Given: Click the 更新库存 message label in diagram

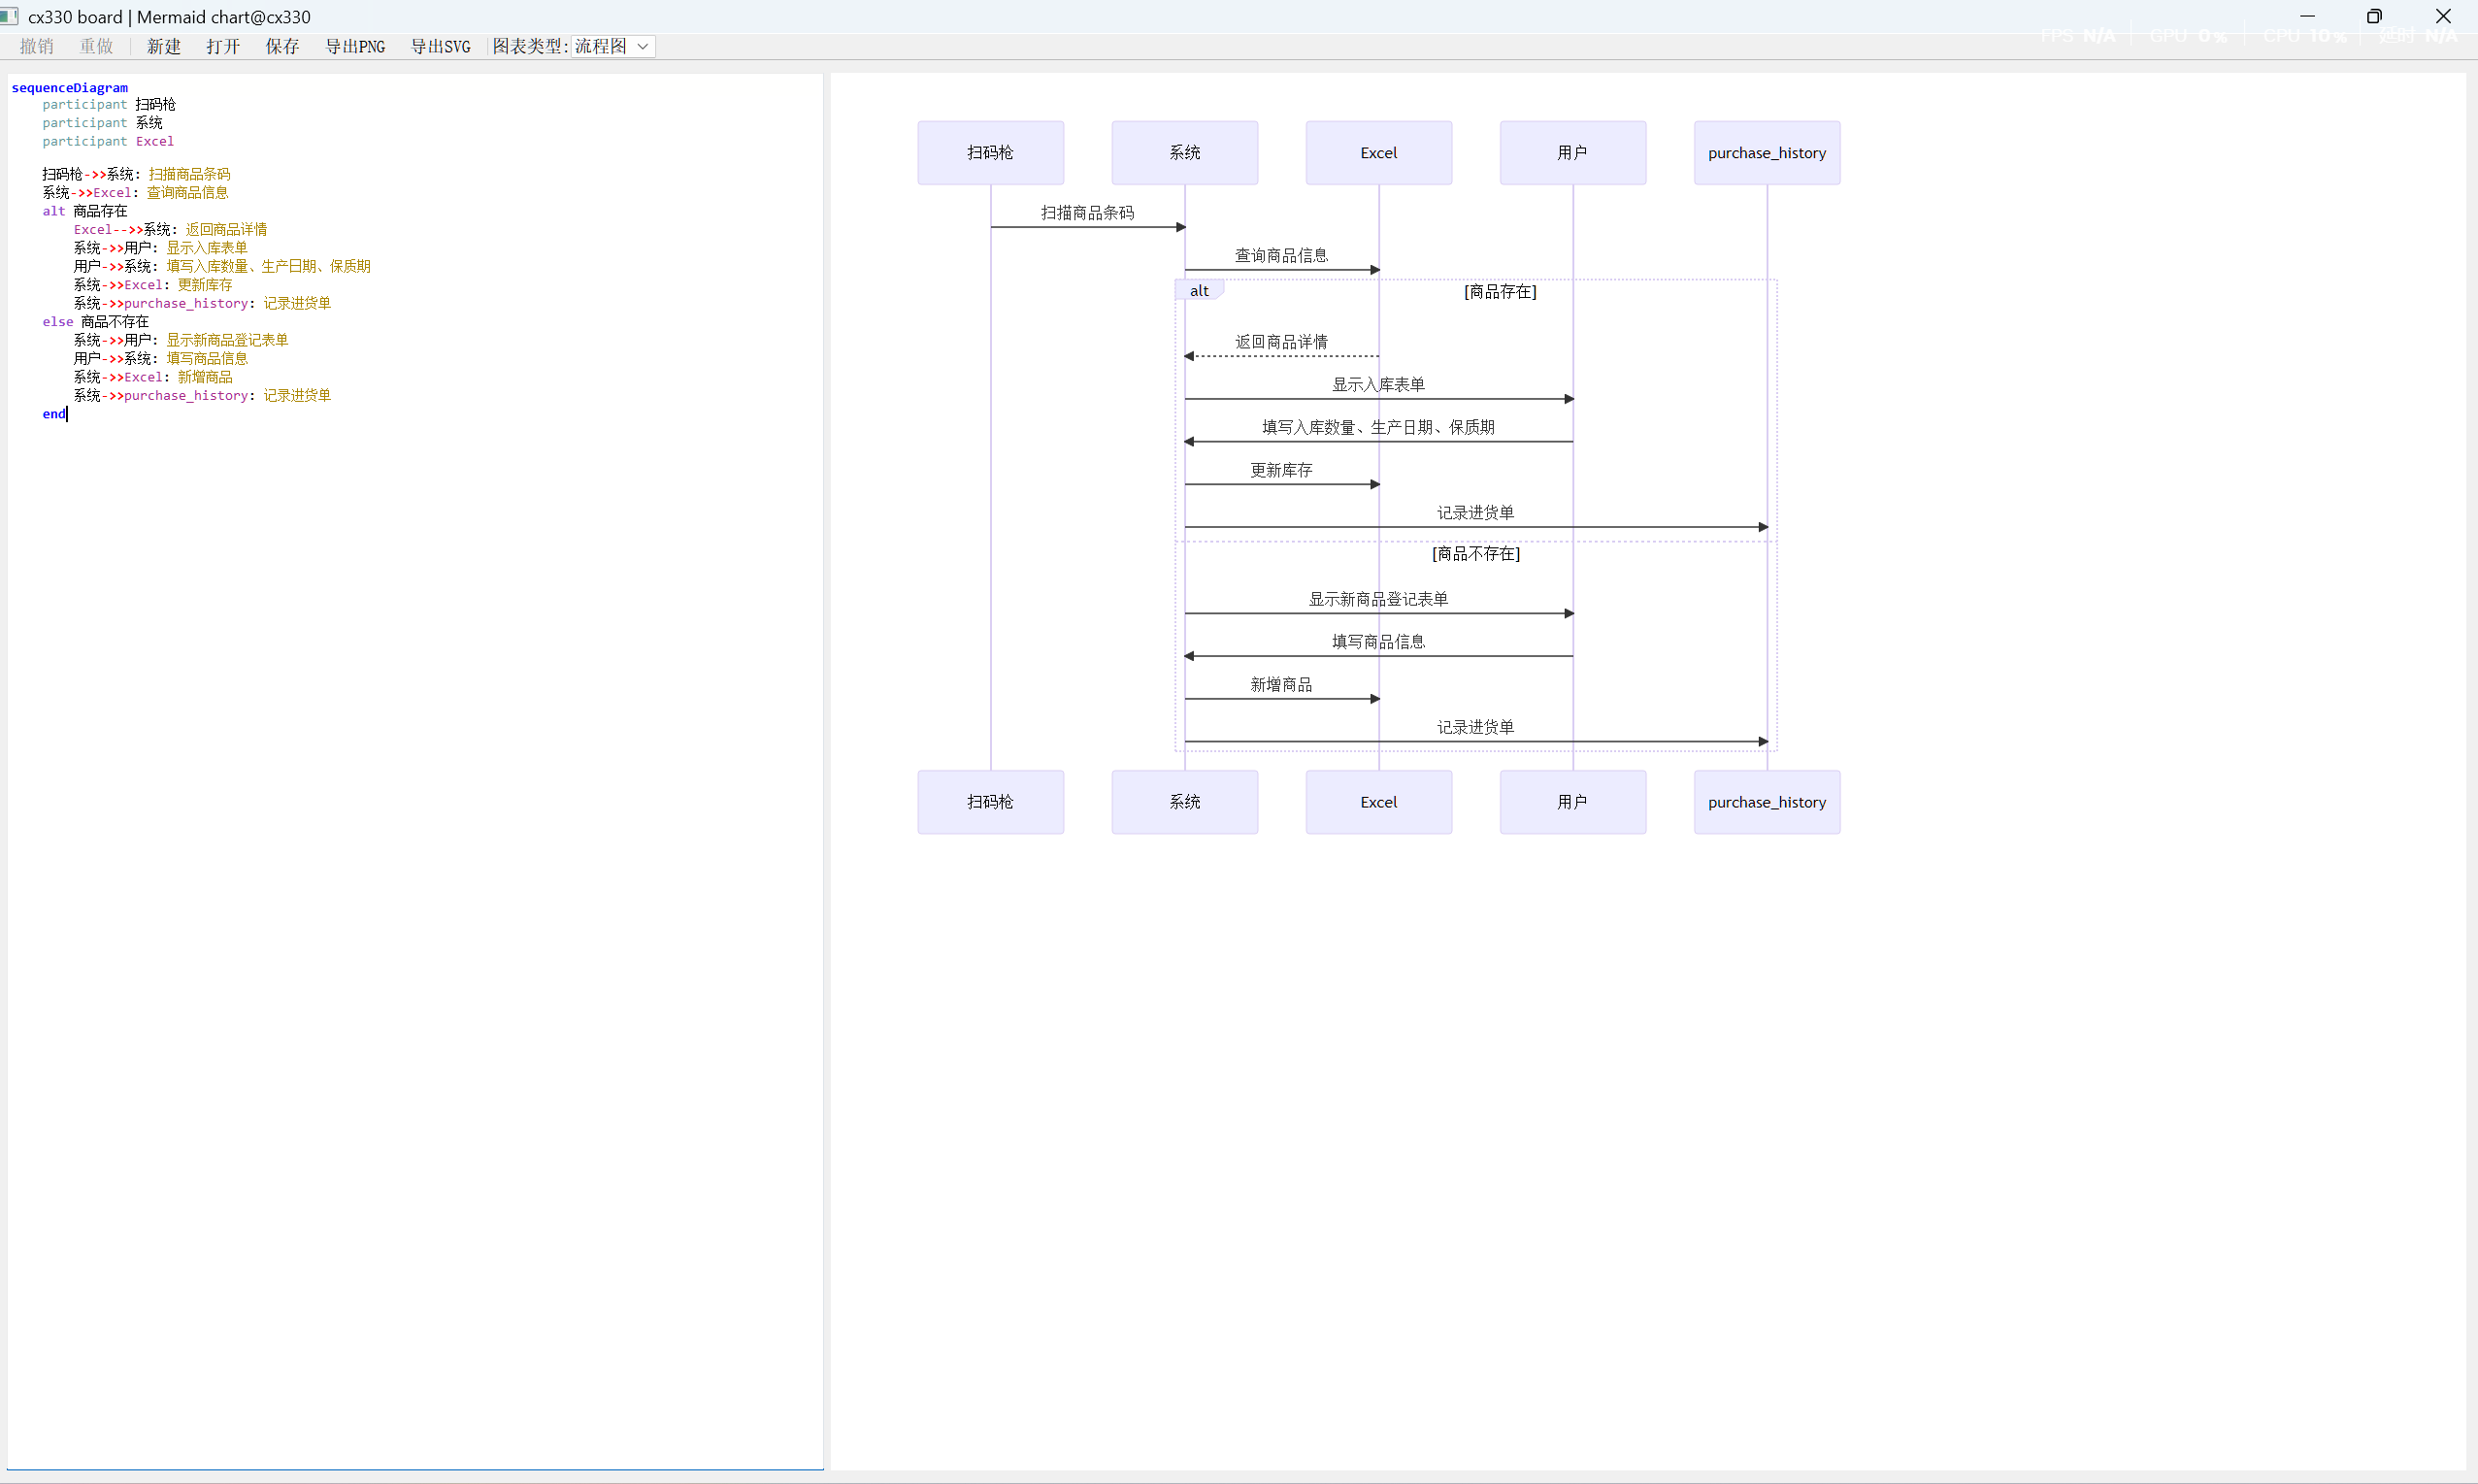Looking at the screenshot, I should [x=1281, y=470].
